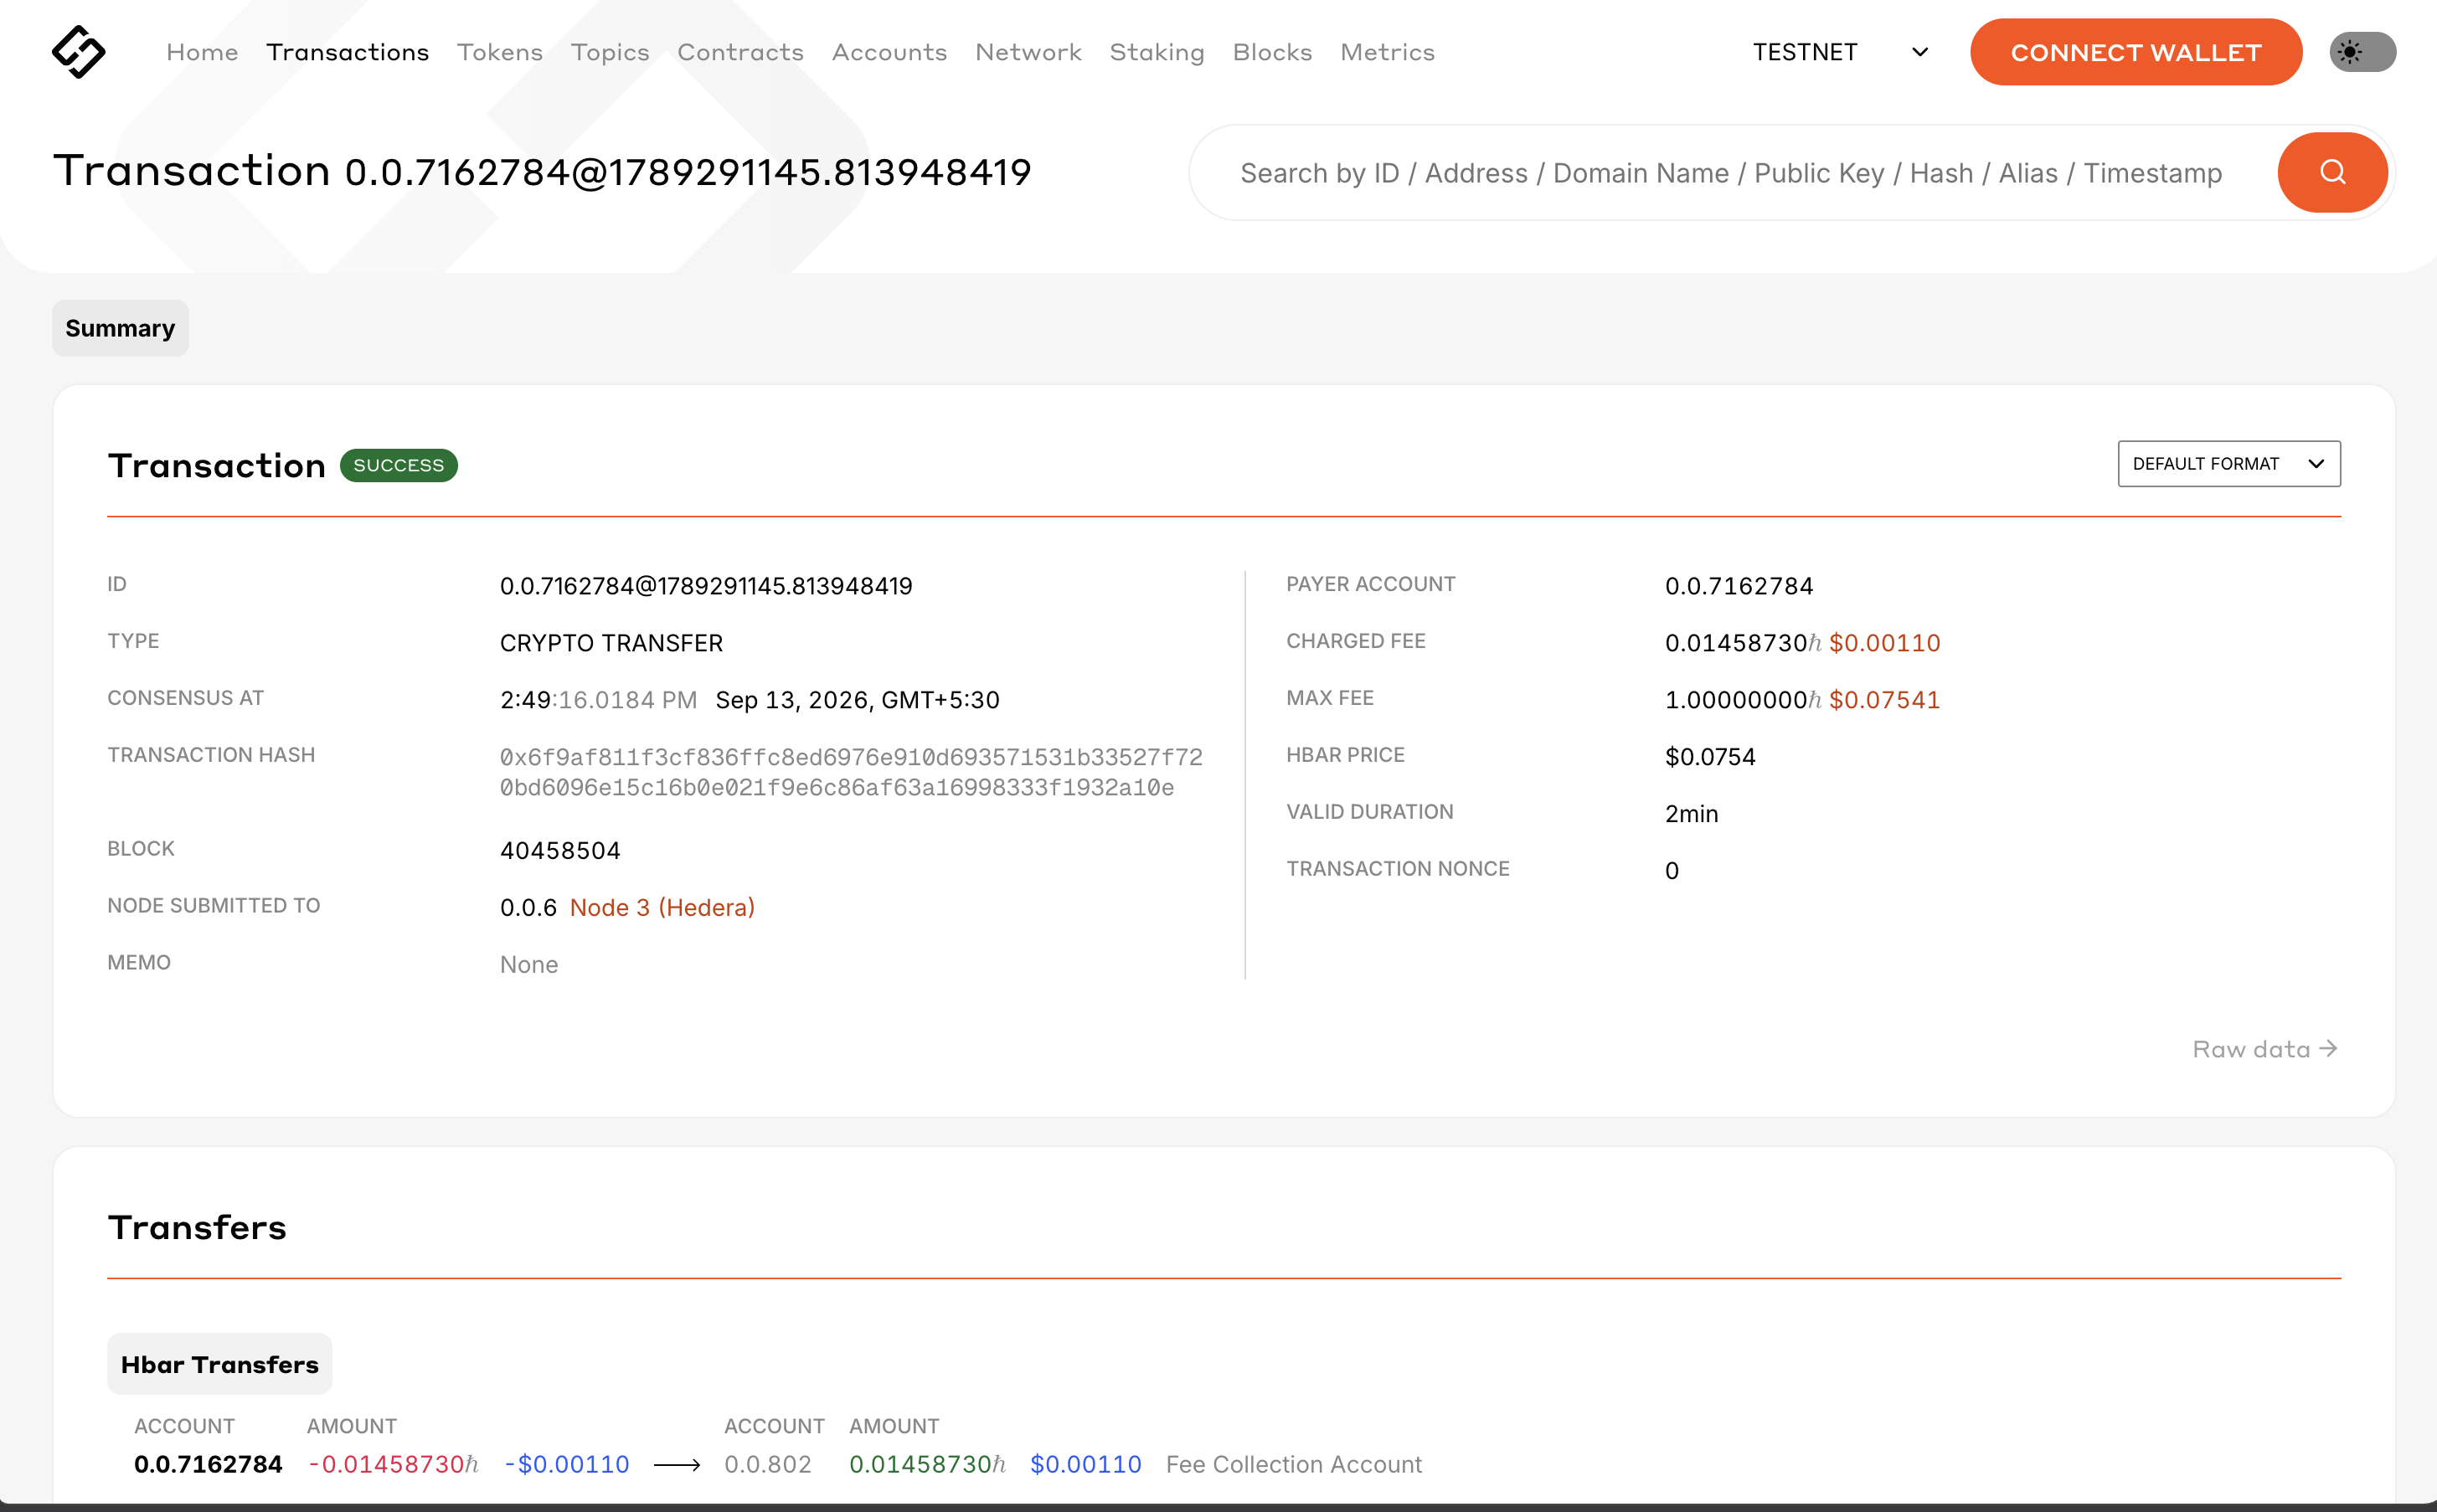Open payer account 0.0.7162784 link
2437x1512 pixels.
tap(1738, 586)
